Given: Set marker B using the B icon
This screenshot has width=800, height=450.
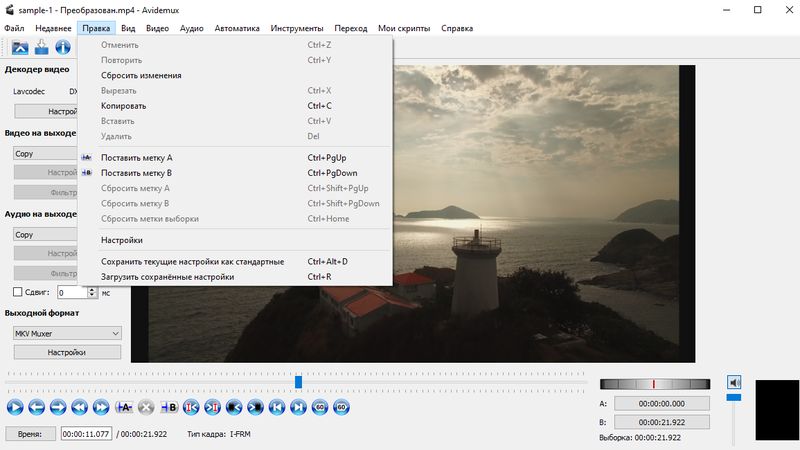Looking at the screenshot, I should (168, 407).
